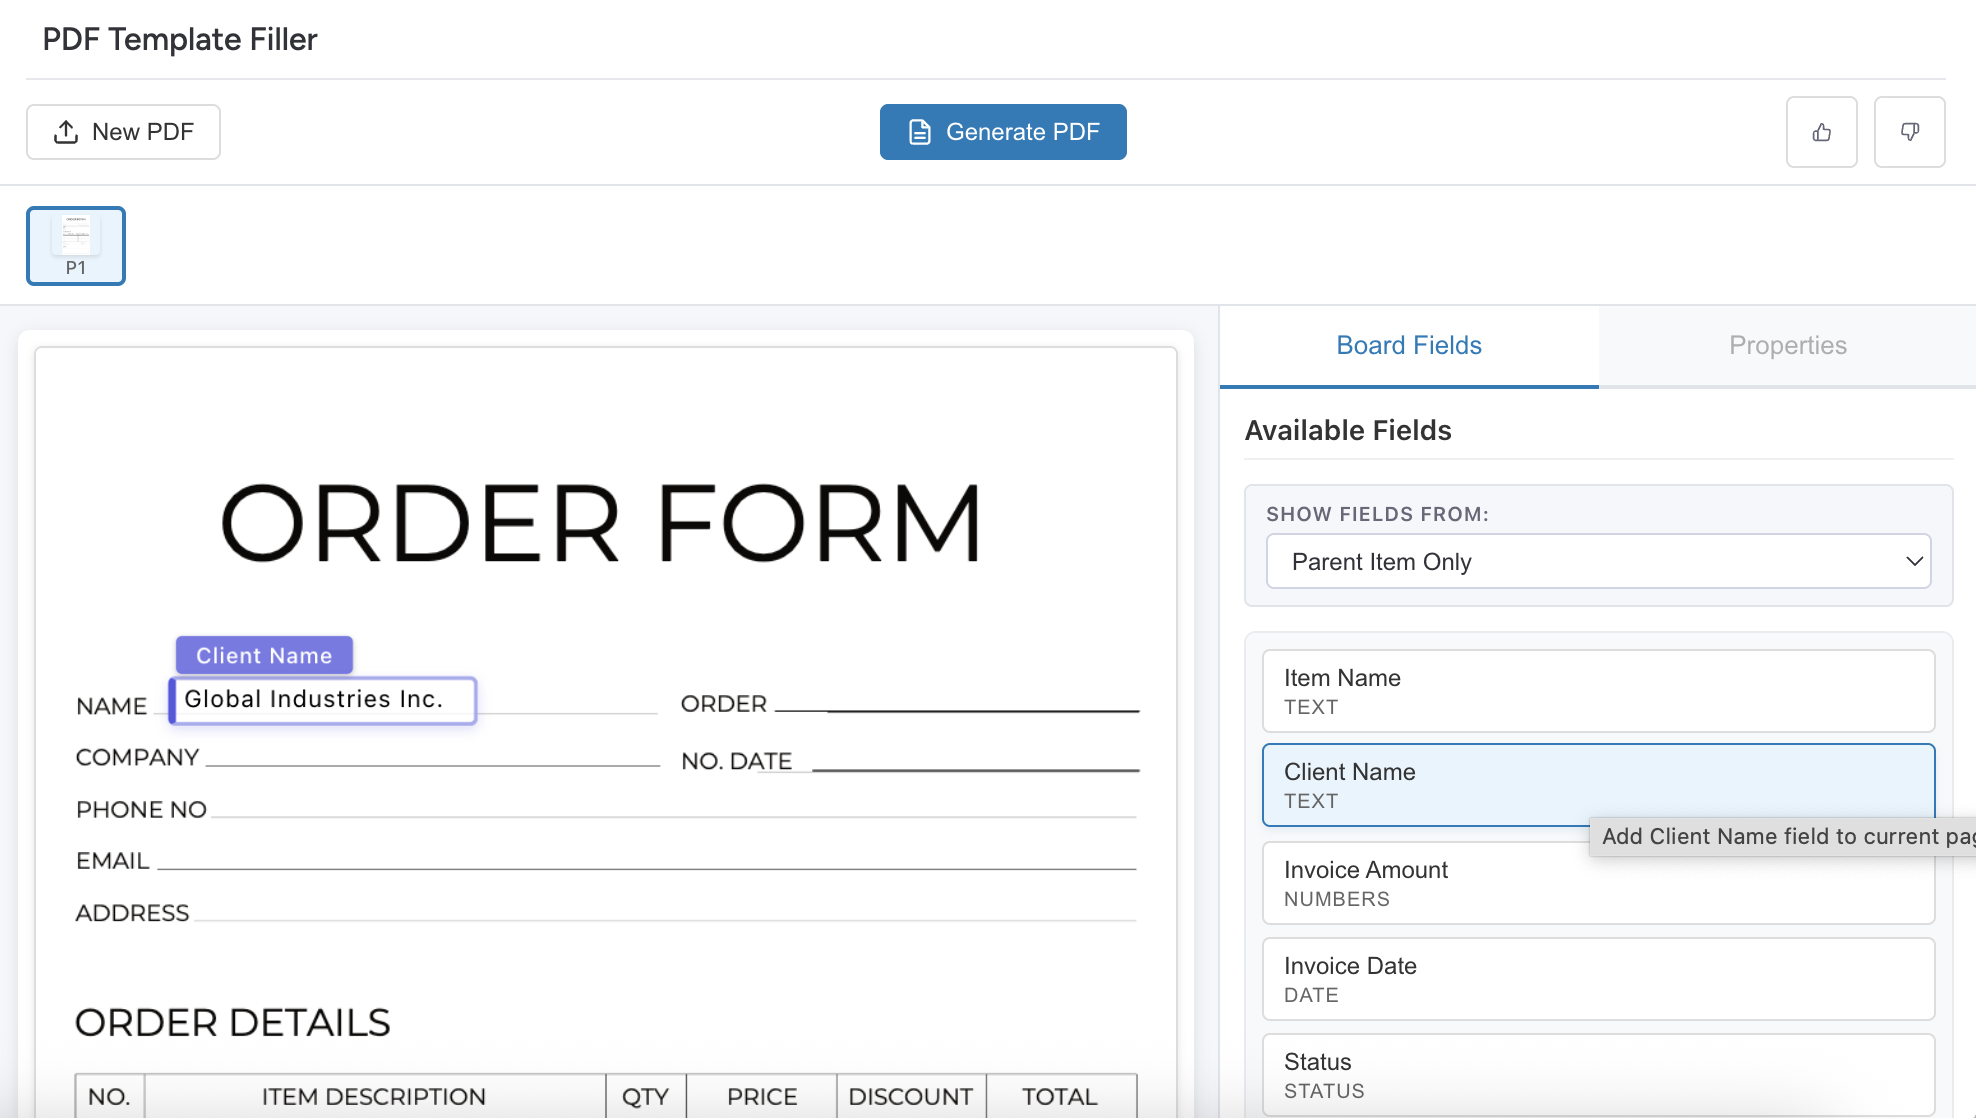Click the PDF Template Filler title
Image resolution: width=1976 pixels, height=1118 pixels.
[179, 39]
